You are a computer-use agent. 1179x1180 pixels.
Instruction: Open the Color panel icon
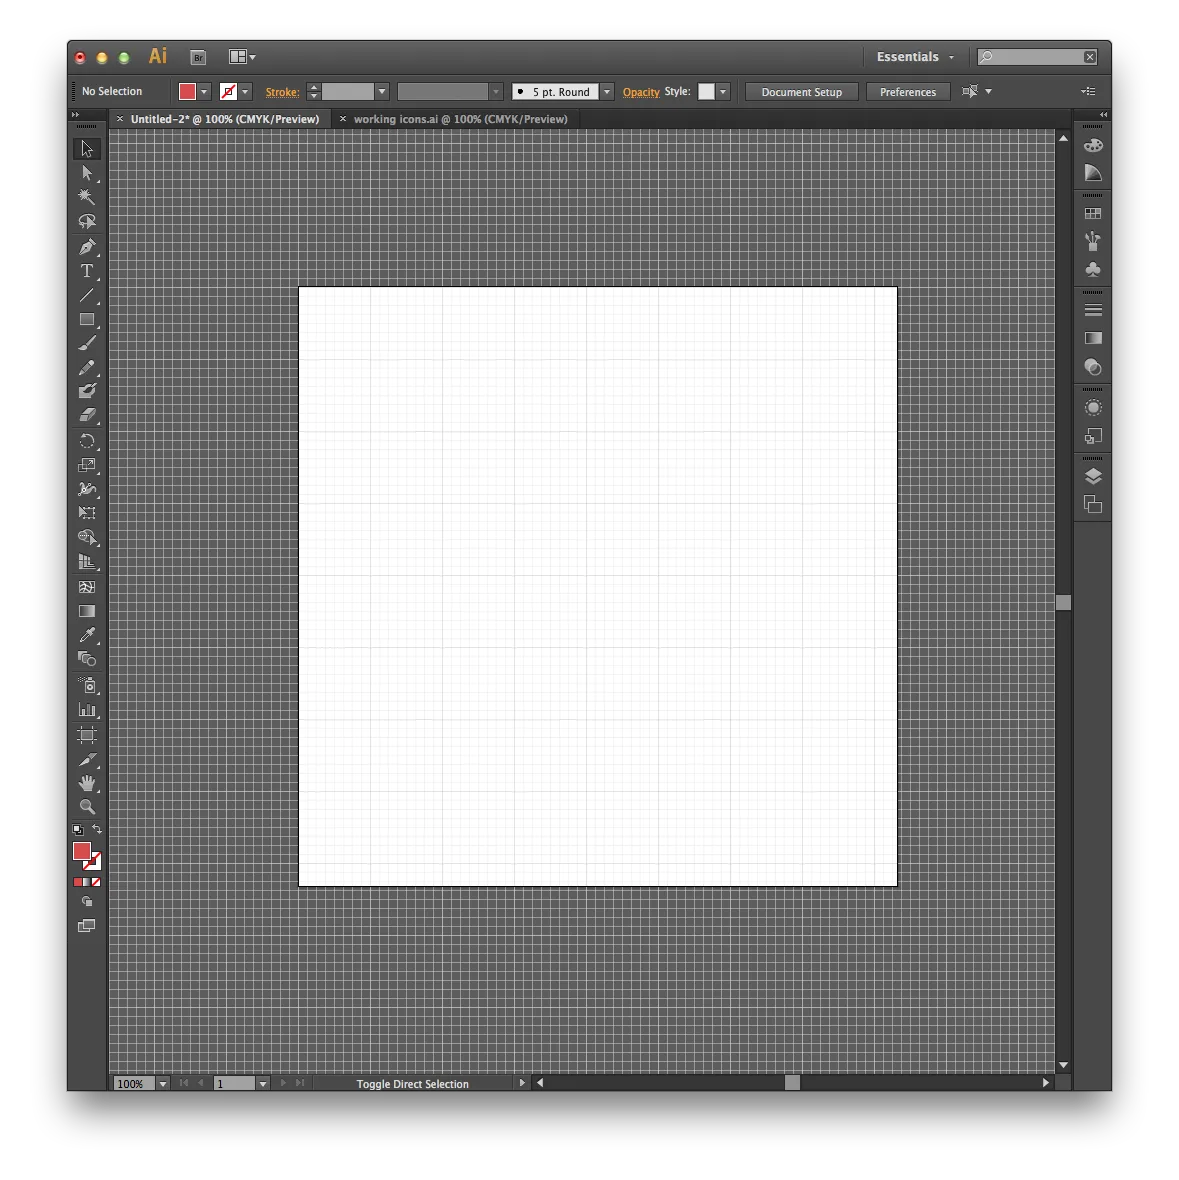1093,145
